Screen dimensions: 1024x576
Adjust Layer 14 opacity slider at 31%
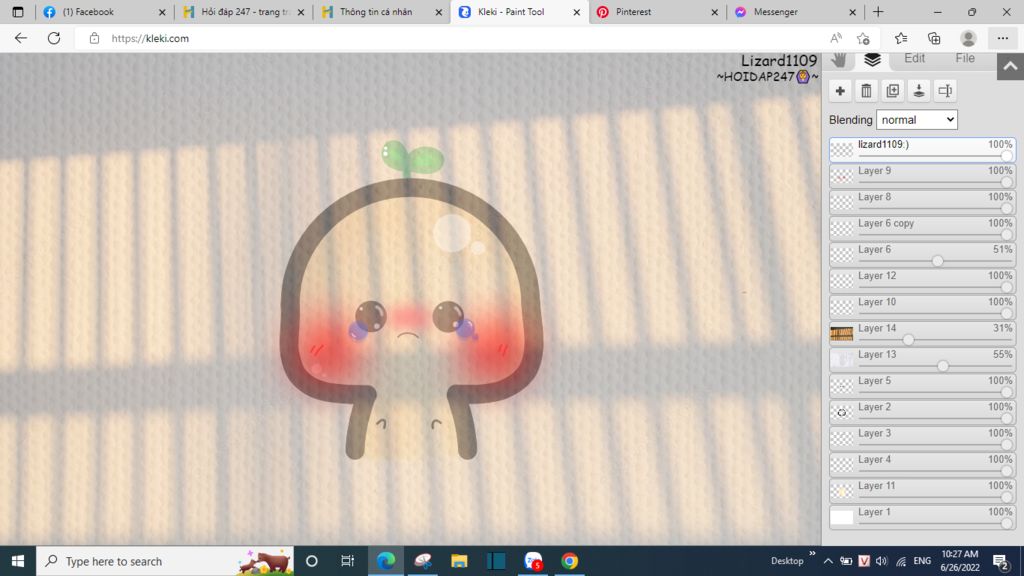click(x=908, y=340)
